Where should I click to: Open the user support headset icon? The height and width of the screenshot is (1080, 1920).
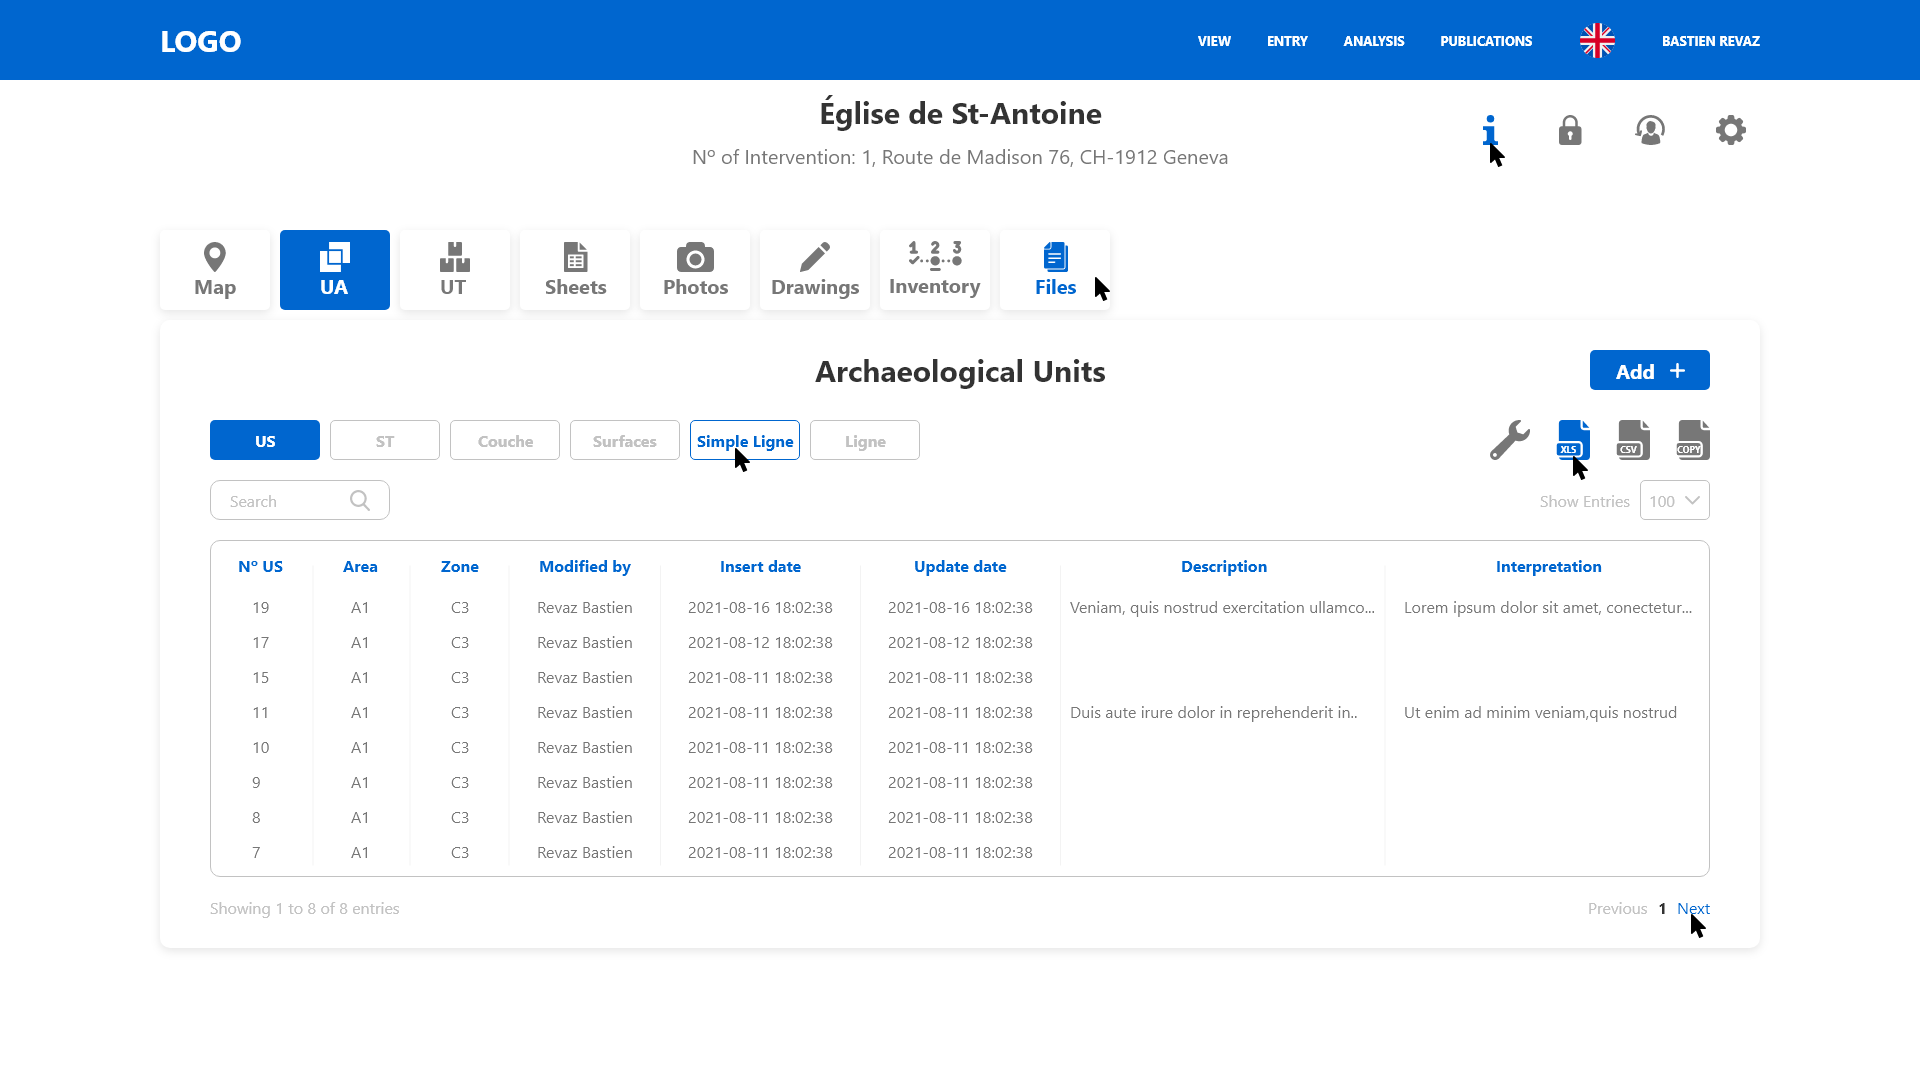click(x=1650, y=130)
